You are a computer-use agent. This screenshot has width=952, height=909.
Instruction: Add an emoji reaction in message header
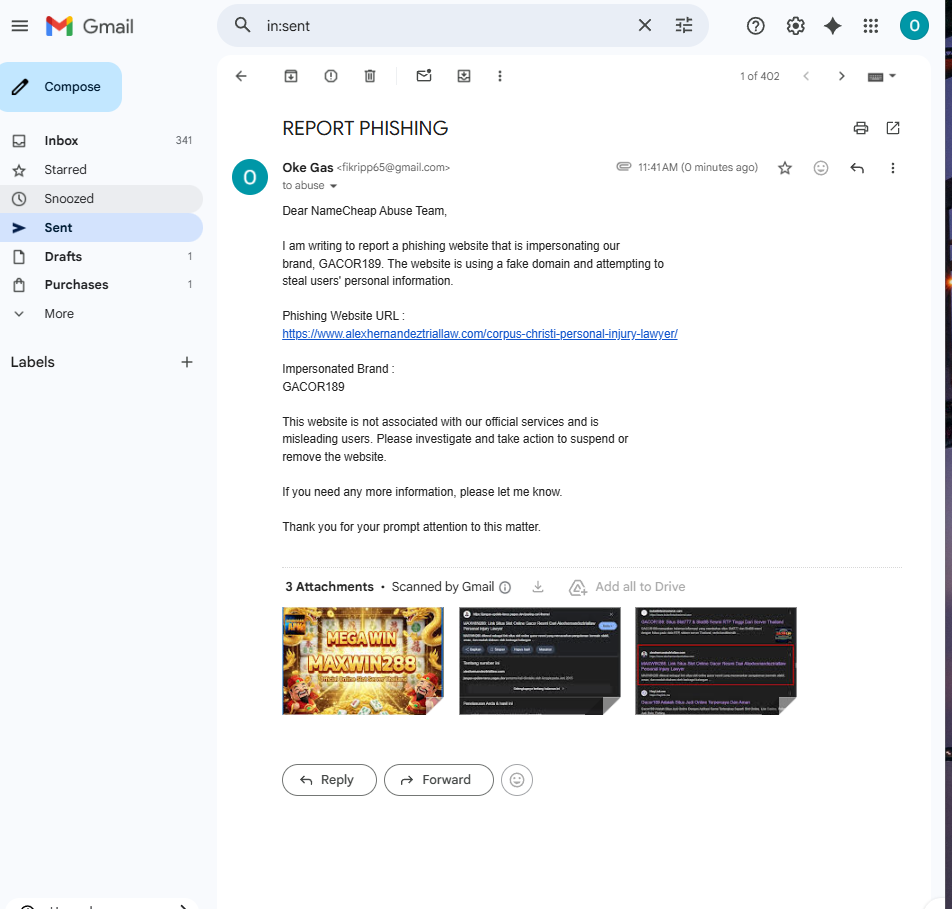point(820,168)
